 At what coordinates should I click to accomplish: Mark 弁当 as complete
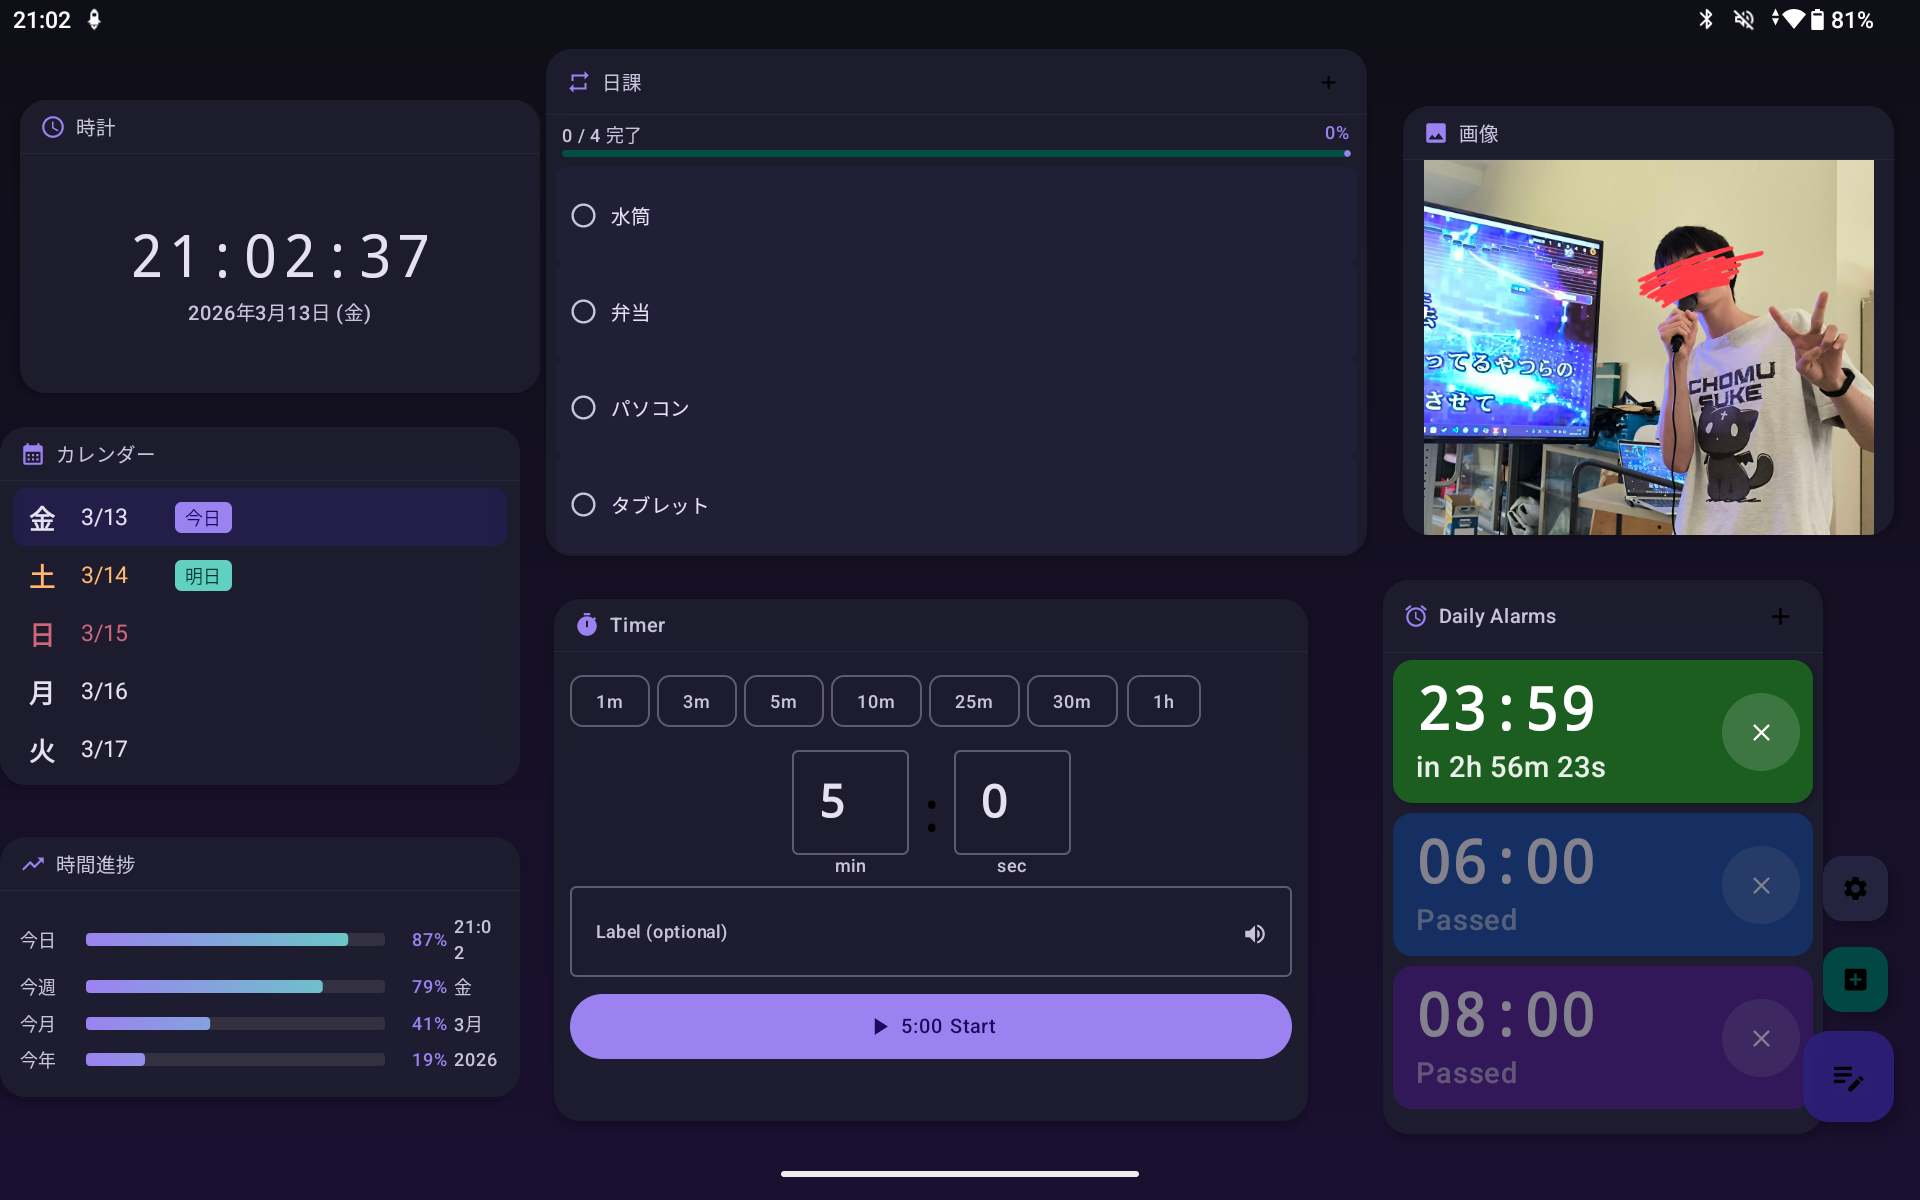[x=584, y=311]
